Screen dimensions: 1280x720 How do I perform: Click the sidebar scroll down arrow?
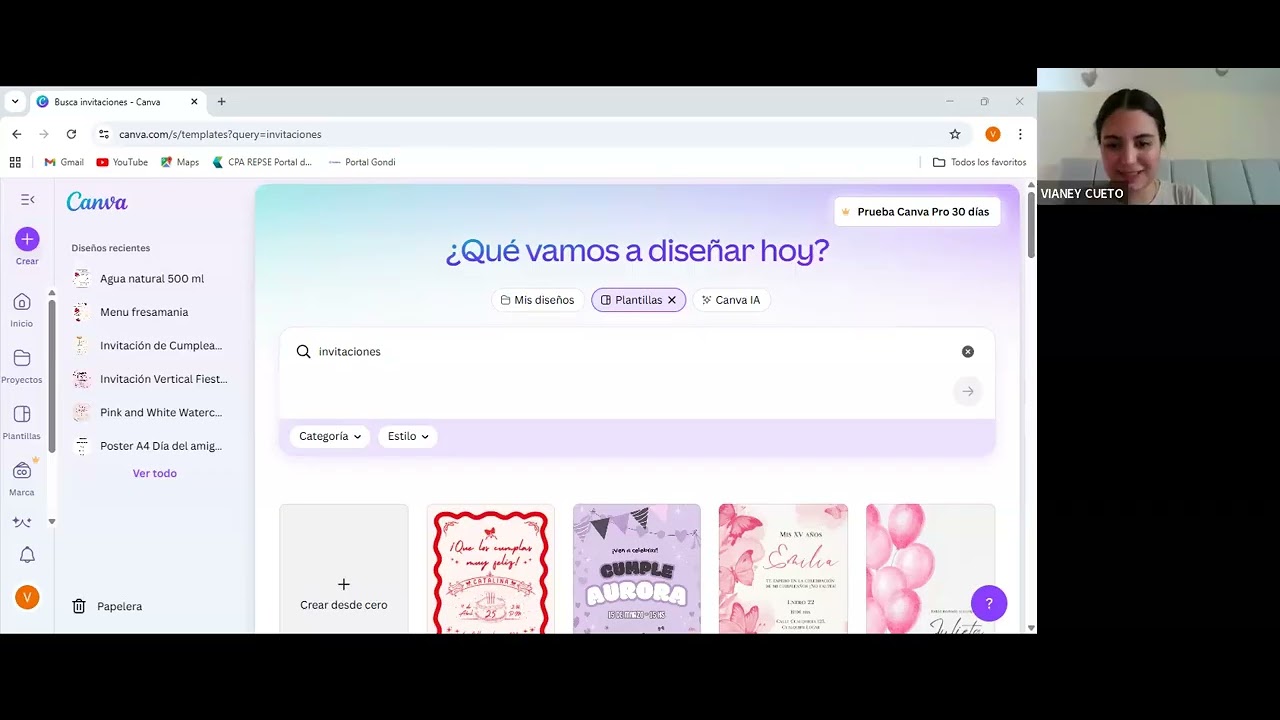pyautogui.click(x=52, y=522)
